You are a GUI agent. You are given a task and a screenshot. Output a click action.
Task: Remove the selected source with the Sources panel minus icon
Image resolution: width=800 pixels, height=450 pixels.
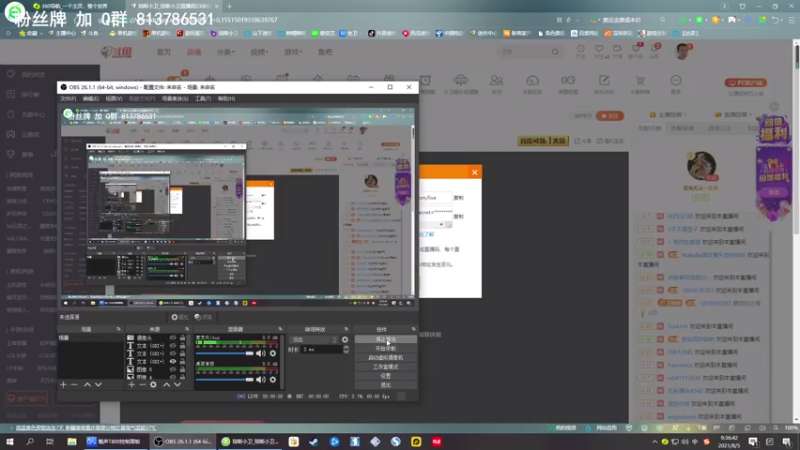tap(142, 385)
